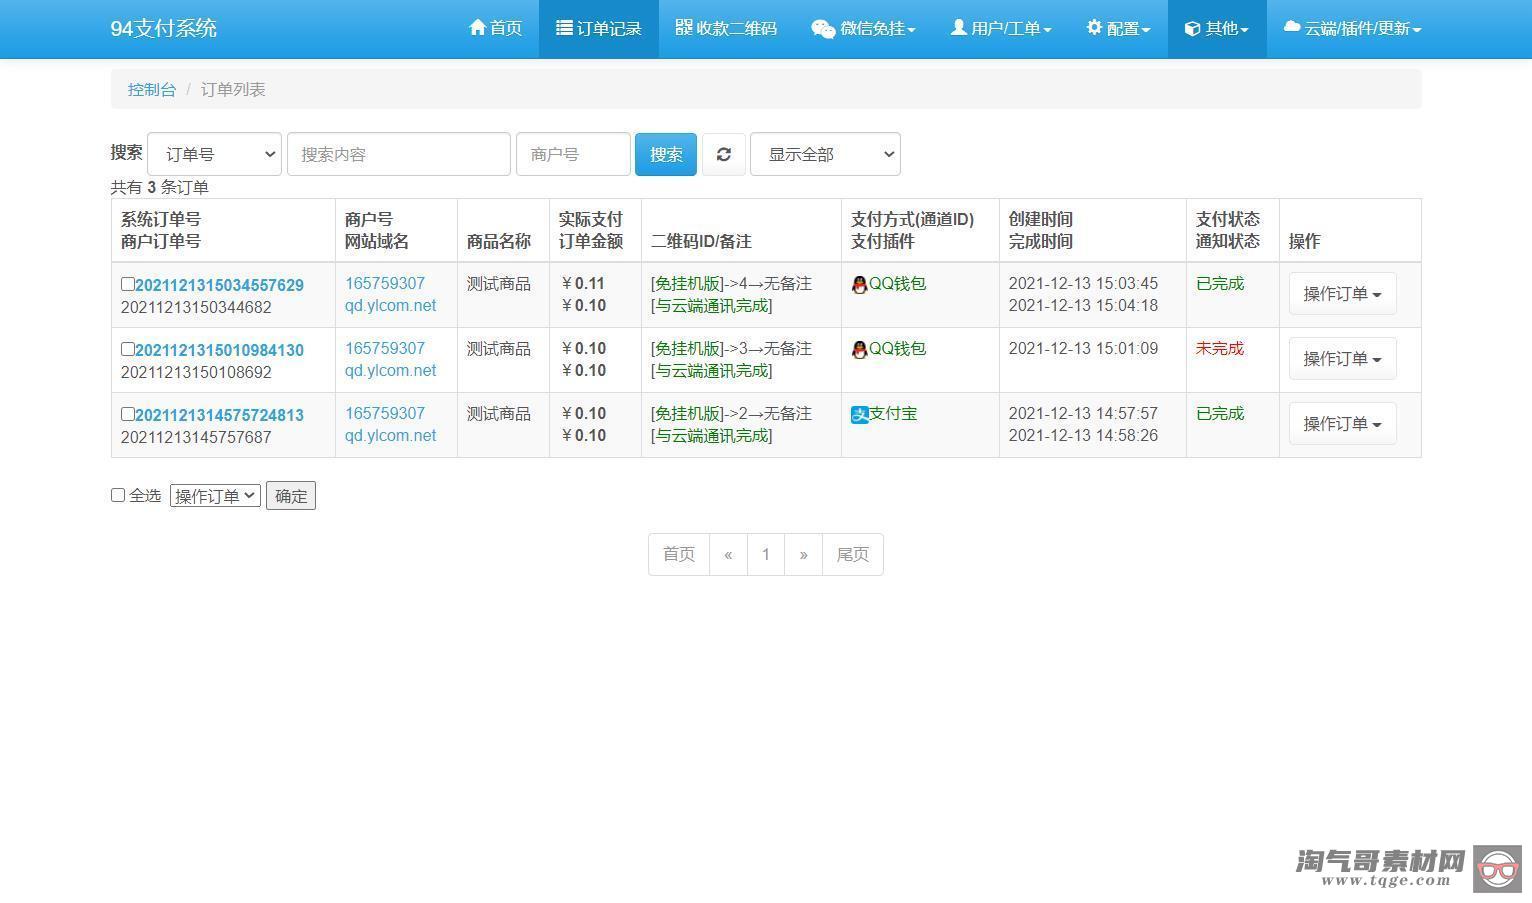Tick the 全选 checkbox
Viewport: 1532px width, 903px height.
118,495
